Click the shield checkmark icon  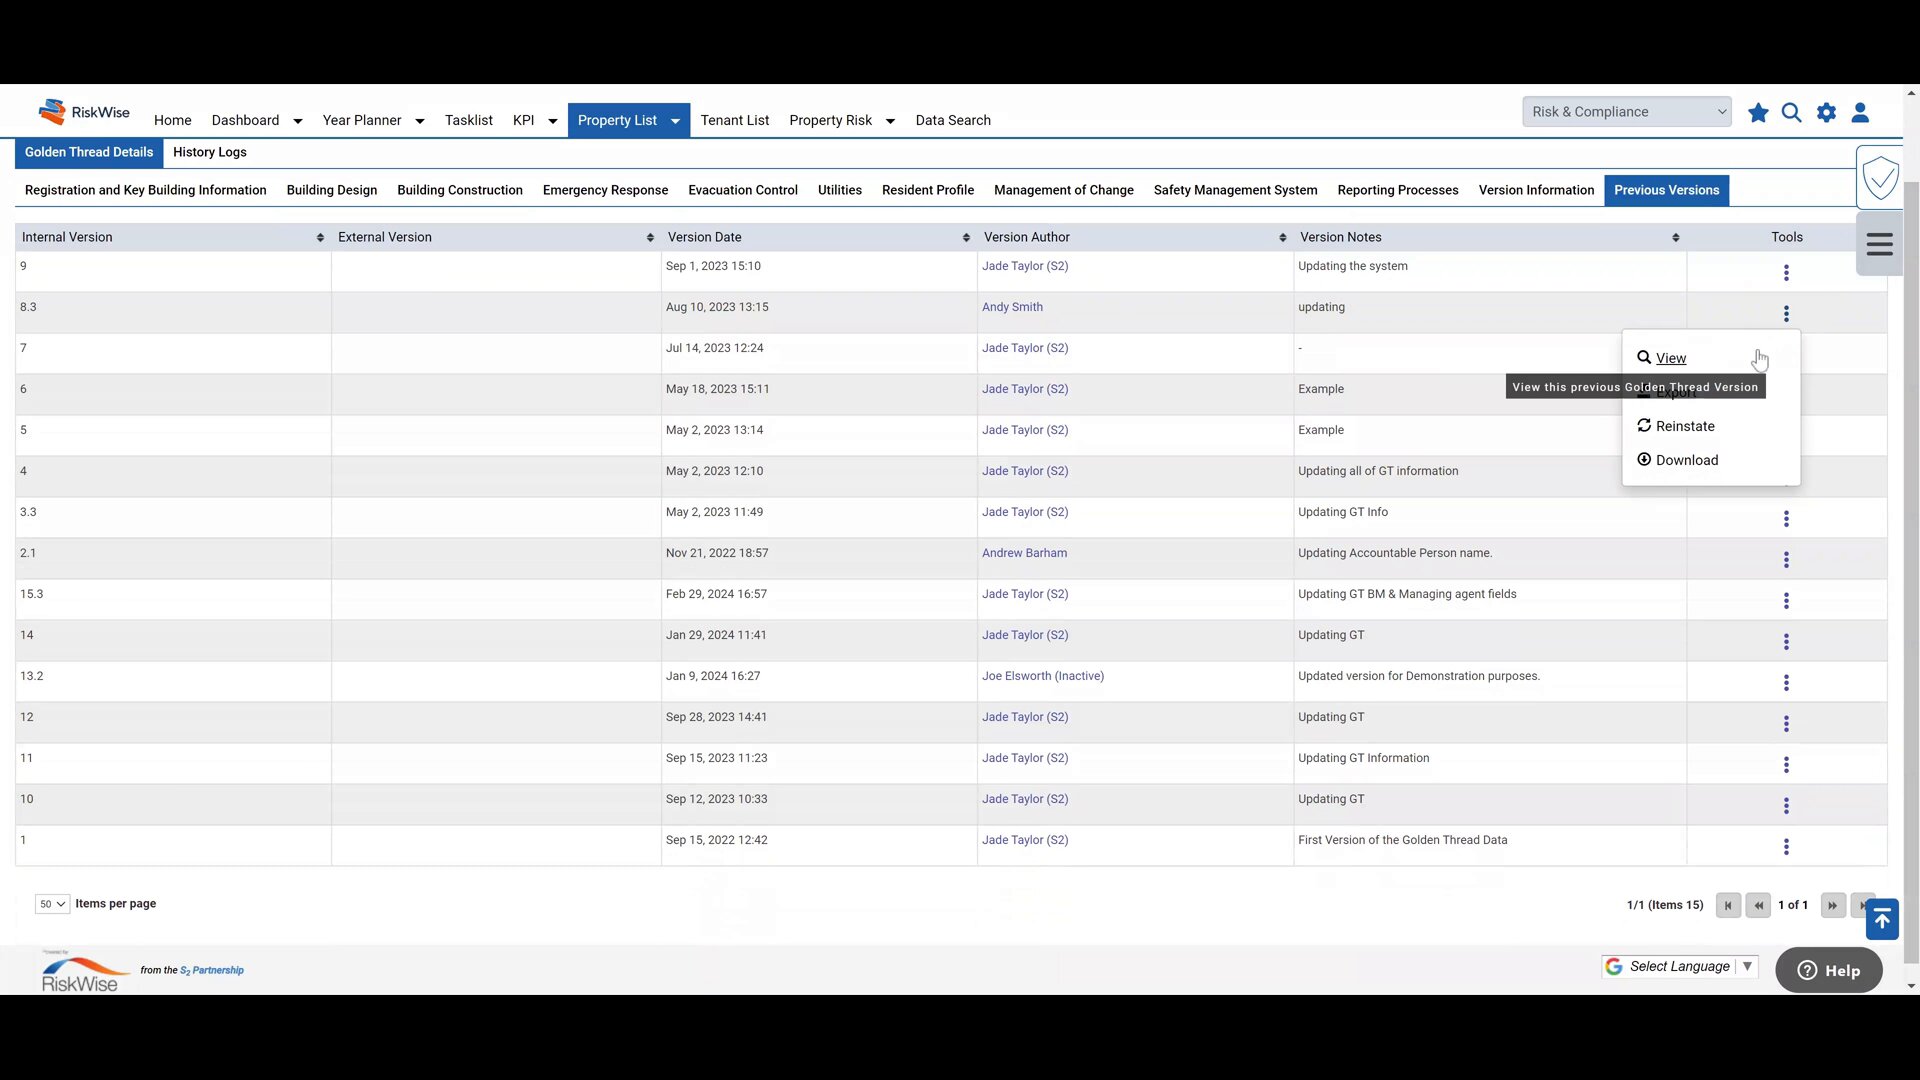(1880, 179)
